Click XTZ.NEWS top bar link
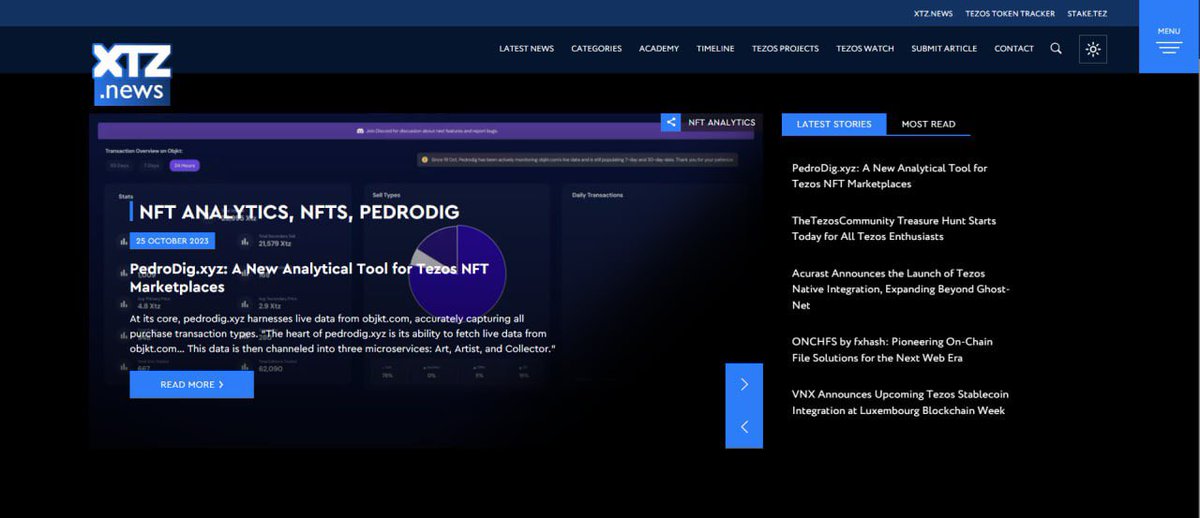The height and width of the screenshot is (518, 1200). coord(933,14)
